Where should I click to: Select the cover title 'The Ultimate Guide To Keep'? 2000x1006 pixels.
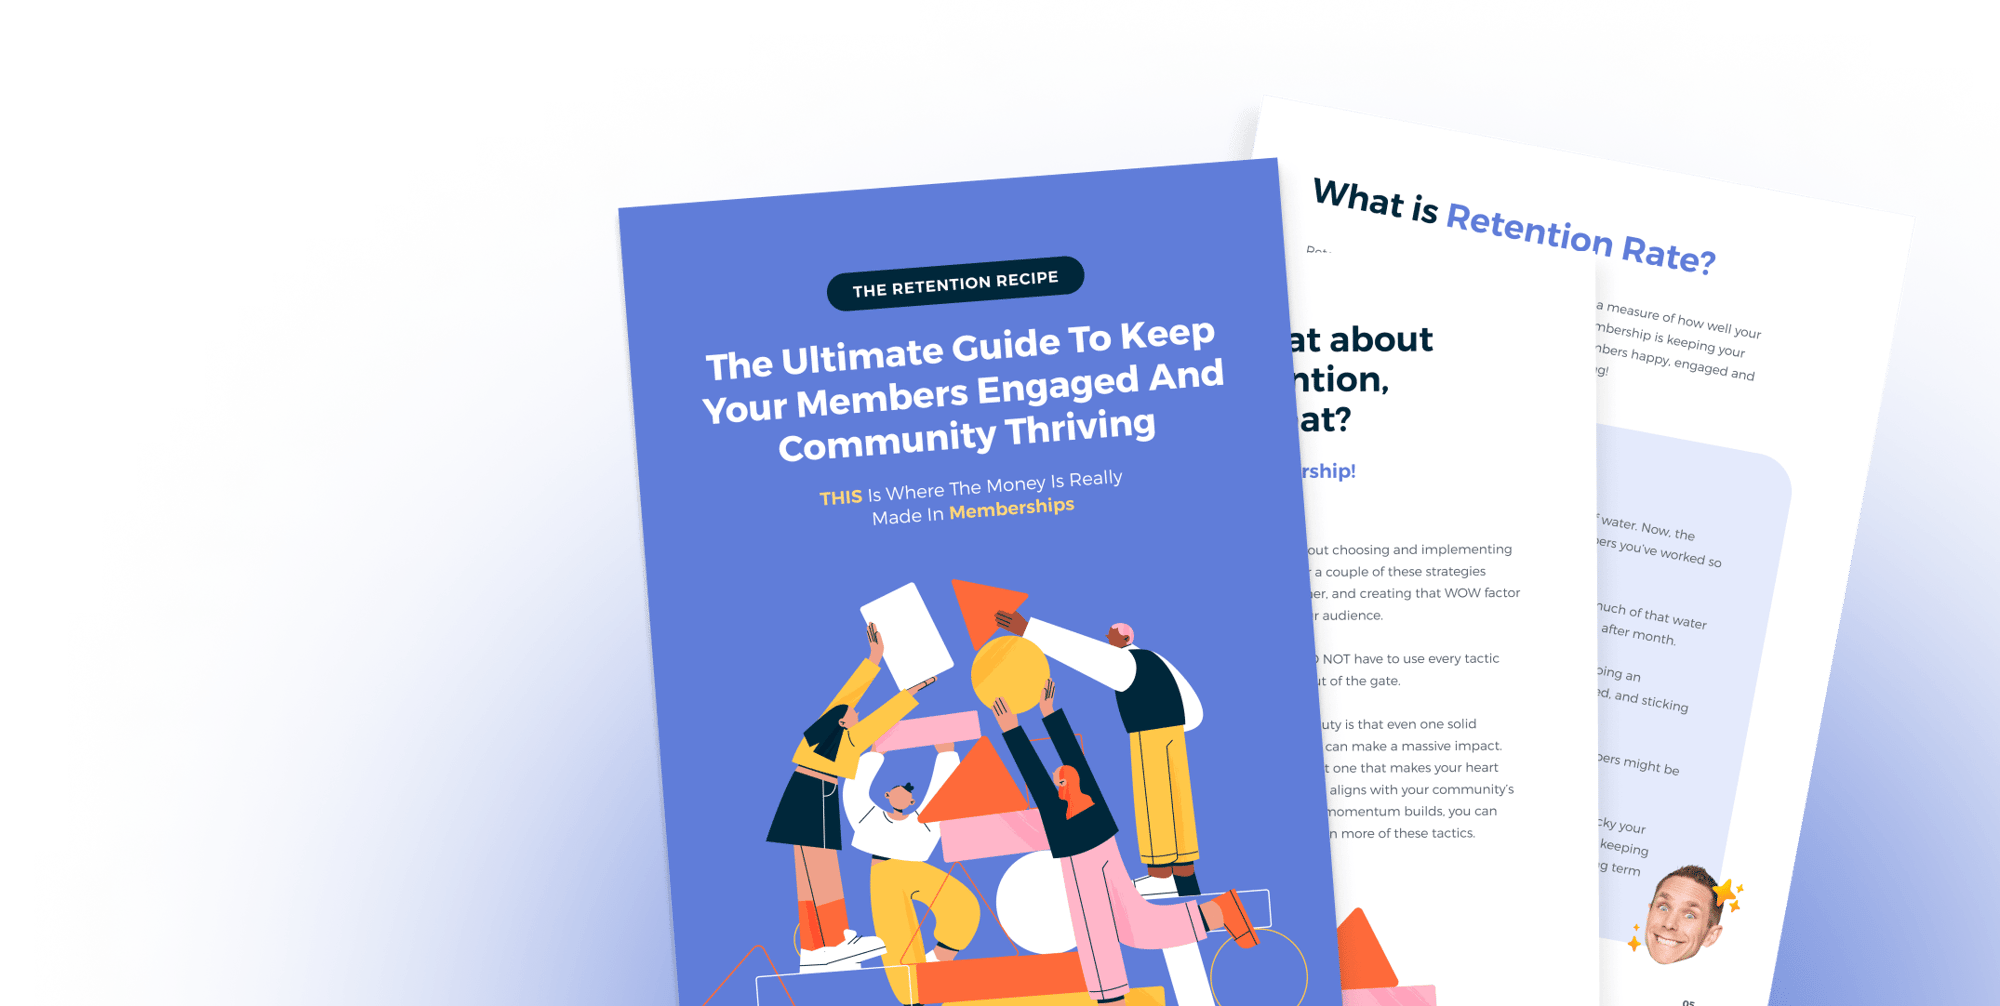click(960, 350)
